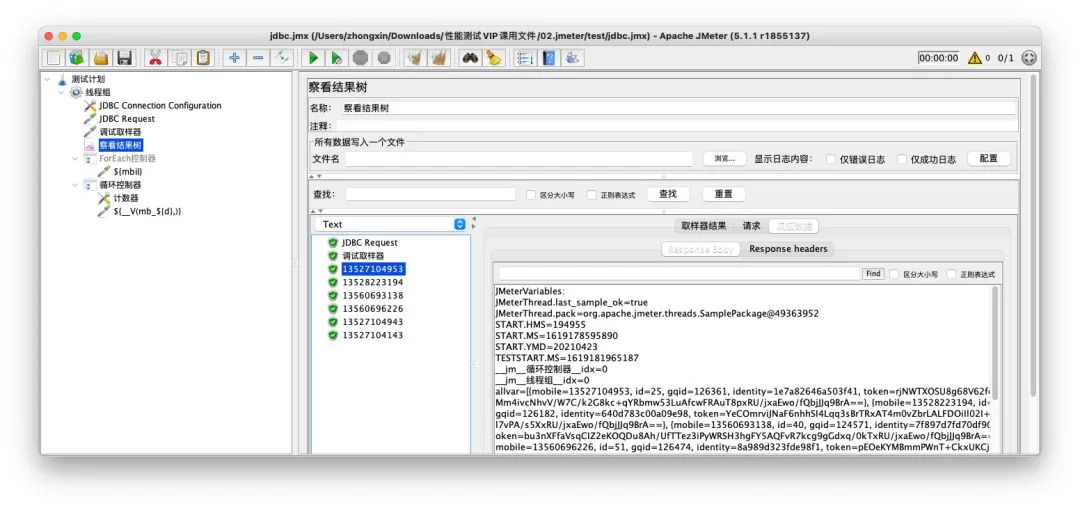Screen dimensions: 1080x508
Task: Open the Templates icon in toolbar
Action: click(x=76, y=58)
